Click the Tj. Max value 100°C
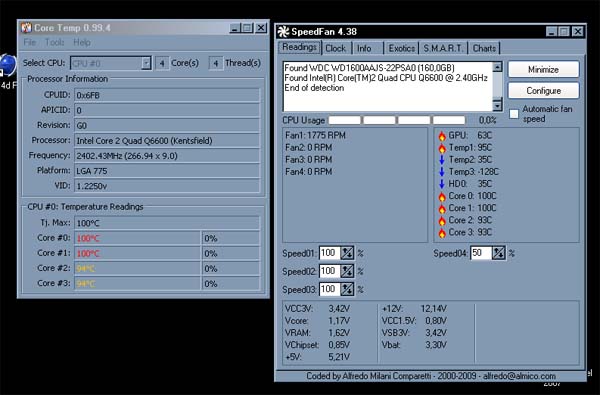The height and width of the screenshot is (395, 600). (x=167, y=224)
